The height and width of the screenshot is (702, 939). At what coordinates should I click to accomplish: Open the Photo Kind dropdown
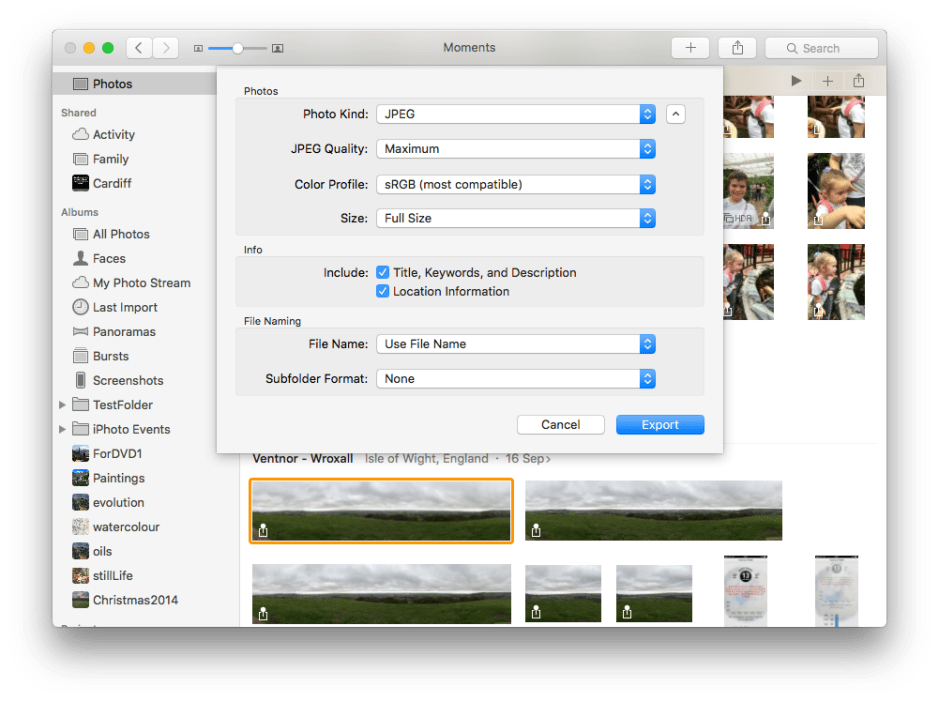click(646, 114)
